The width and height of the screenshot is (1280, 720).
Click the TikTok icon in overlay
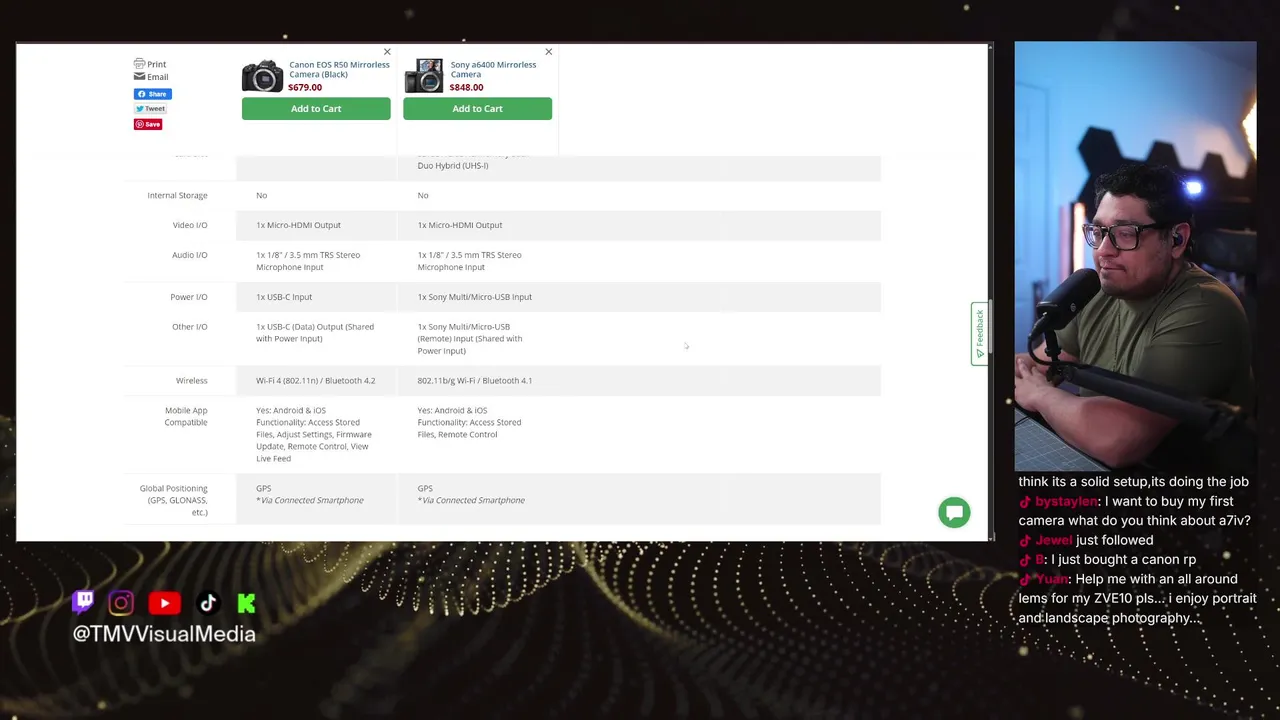coord(208,602)
